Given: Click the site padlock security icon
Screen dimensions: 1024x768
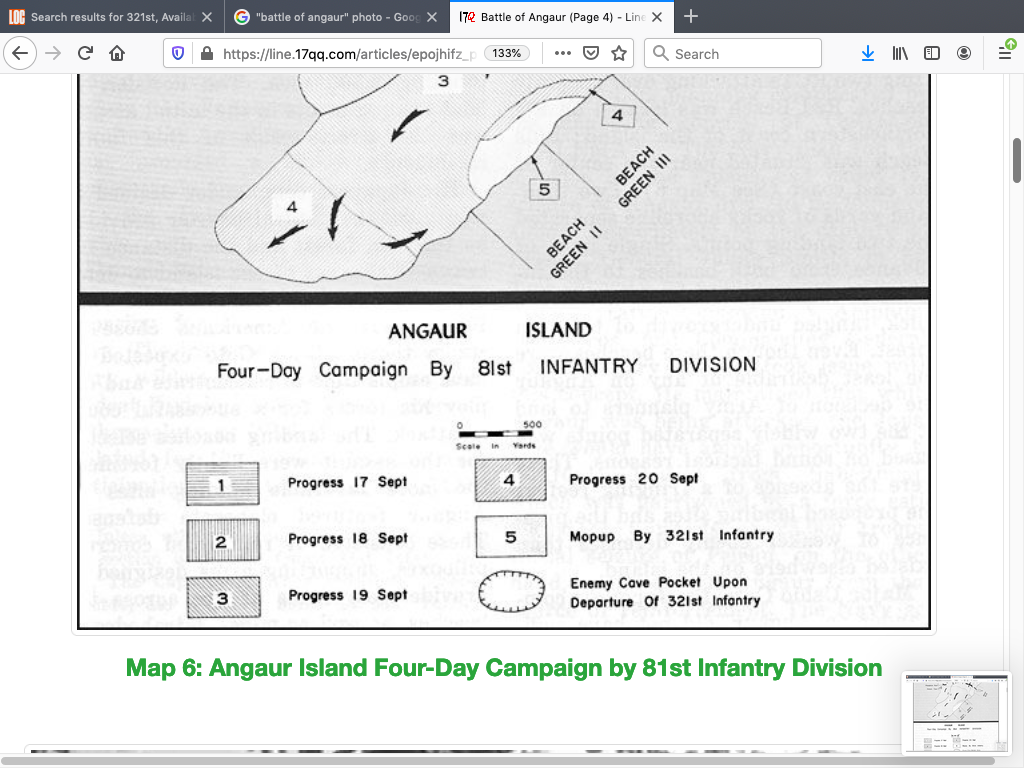Looking at the screenshot, I should pyautogui.click(x=205, y=54).
